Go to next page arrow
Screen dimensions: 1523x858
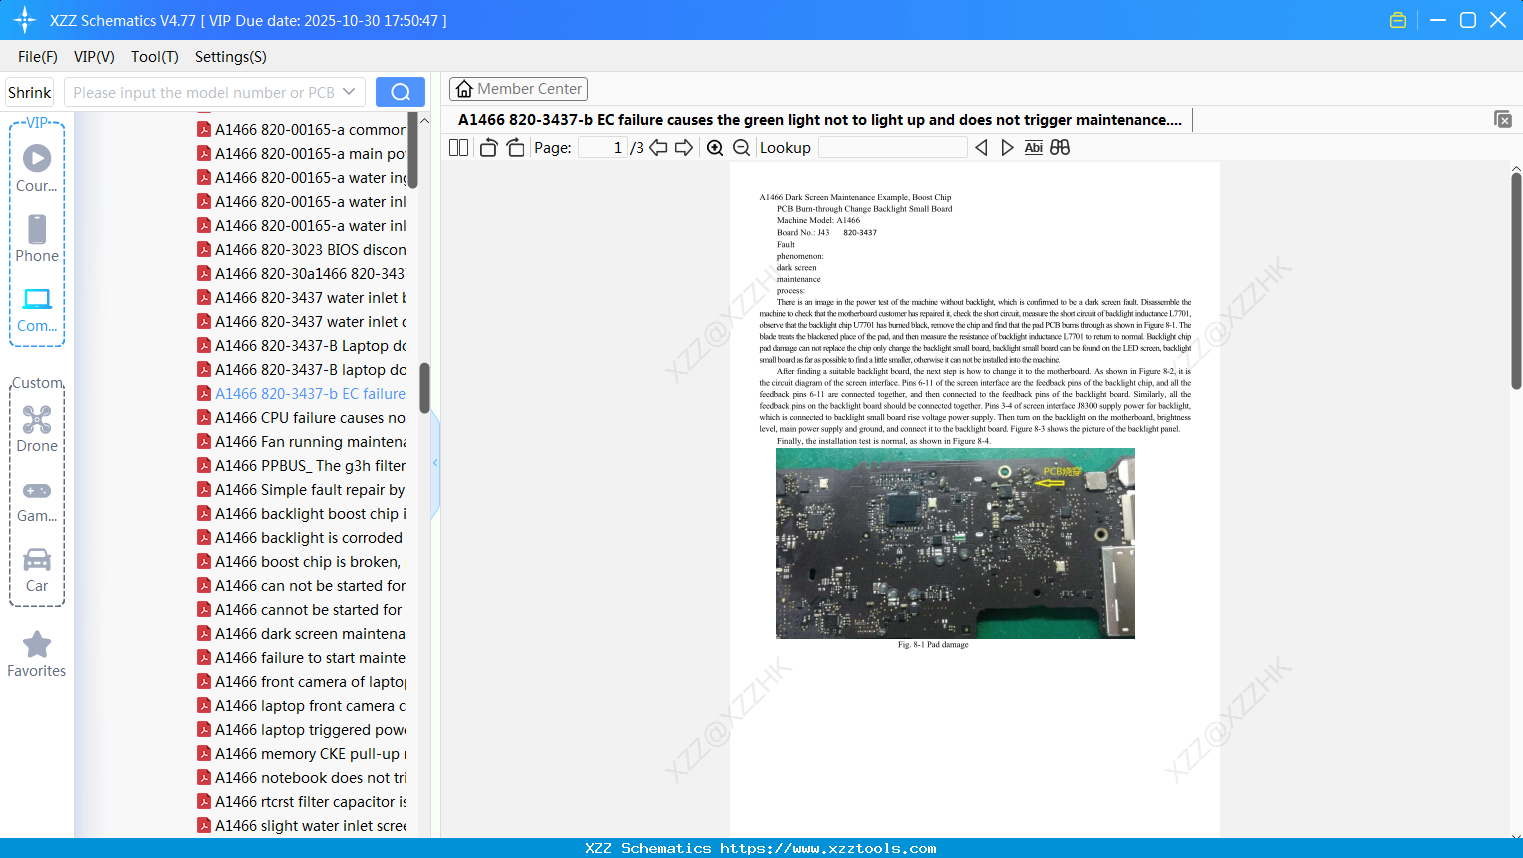point(684,148)
